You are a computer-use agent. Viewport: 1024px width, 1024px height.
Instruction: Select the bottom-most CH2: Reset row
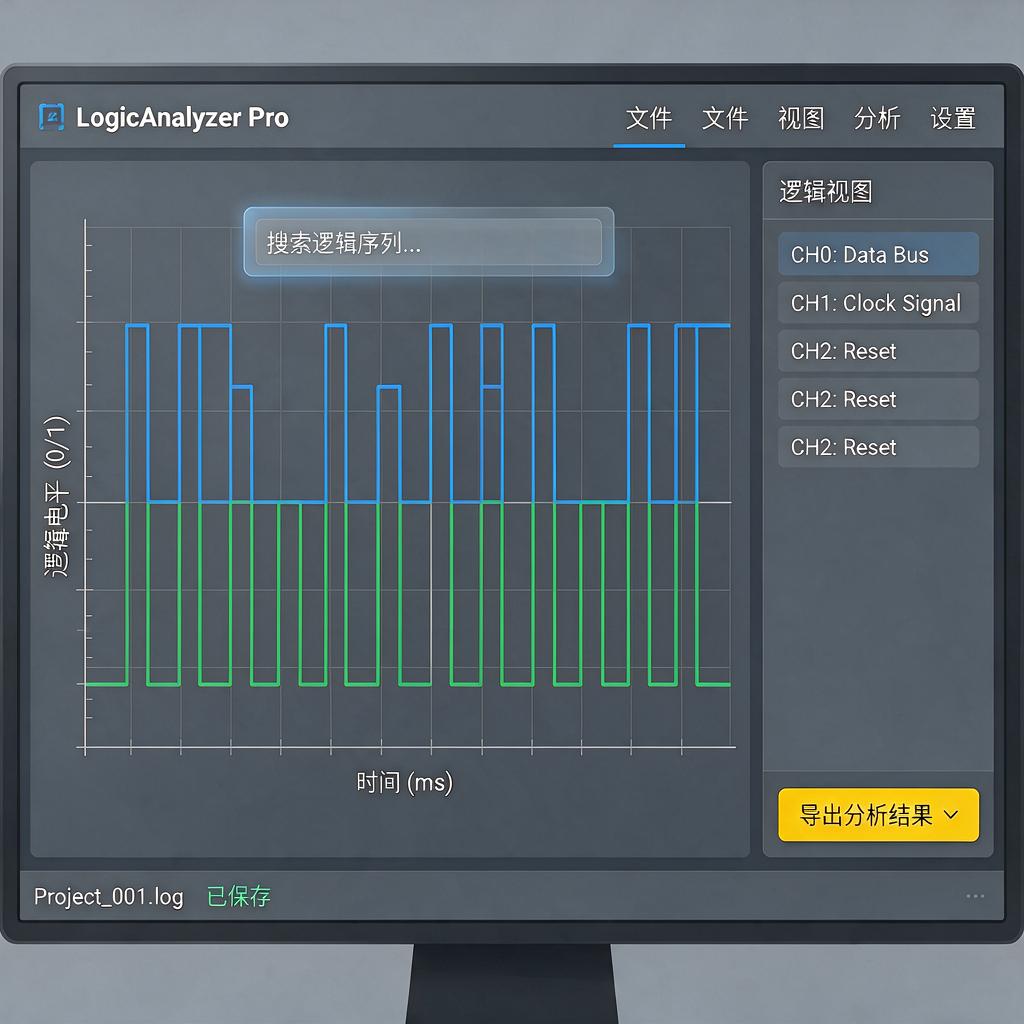[x=878, y=447]
